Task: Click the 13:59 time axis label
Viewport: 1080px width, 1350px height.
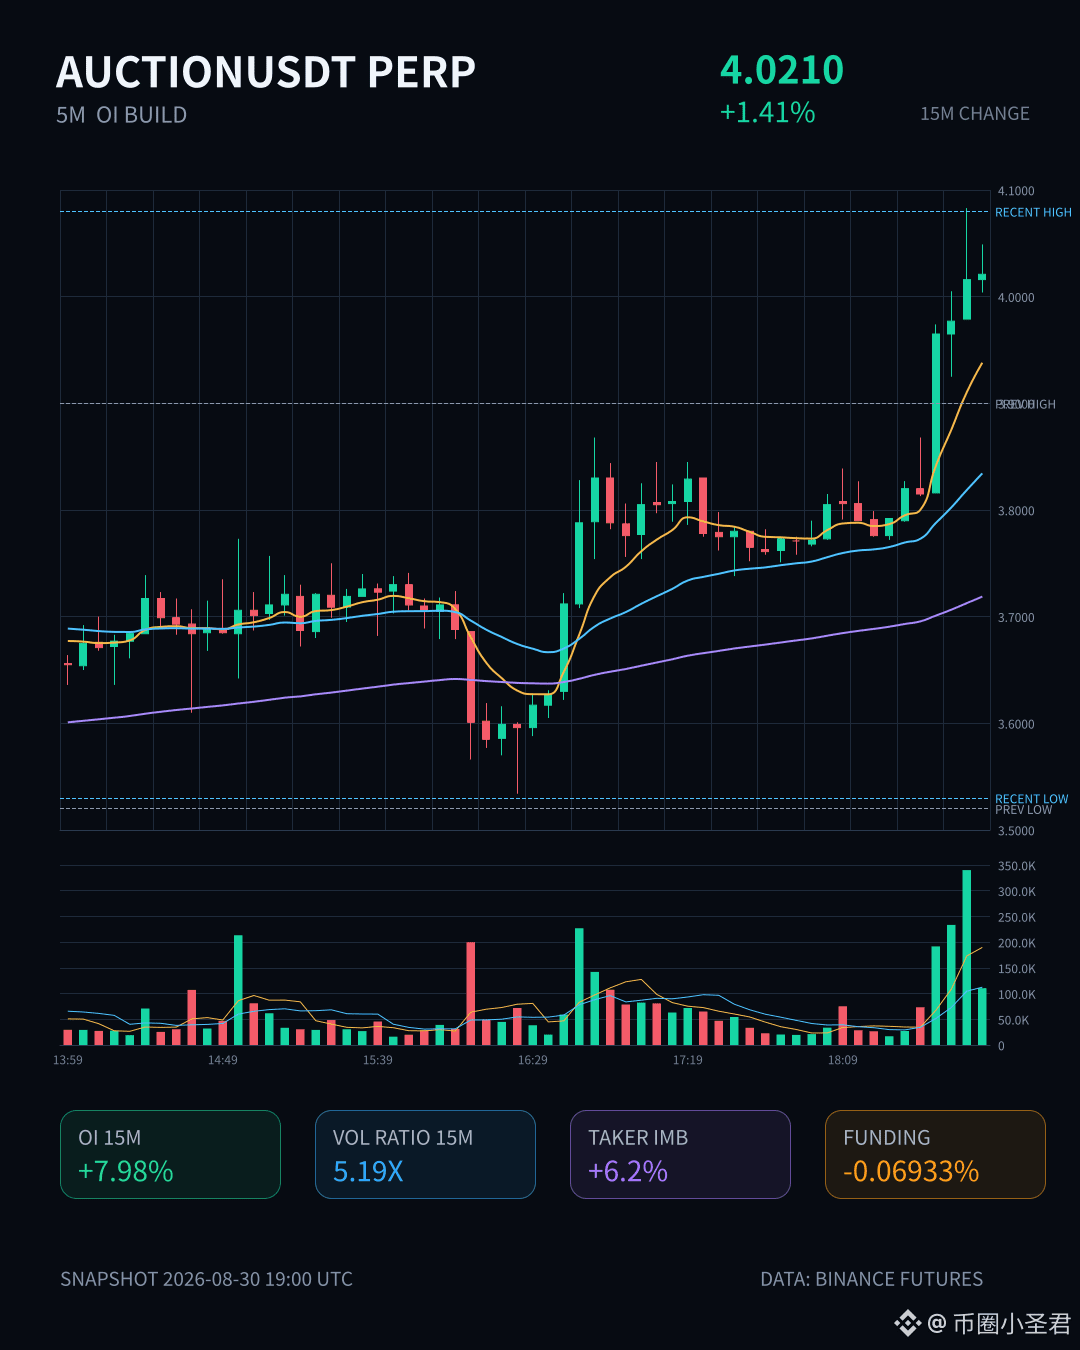Action: click(x=68, y=1060)
